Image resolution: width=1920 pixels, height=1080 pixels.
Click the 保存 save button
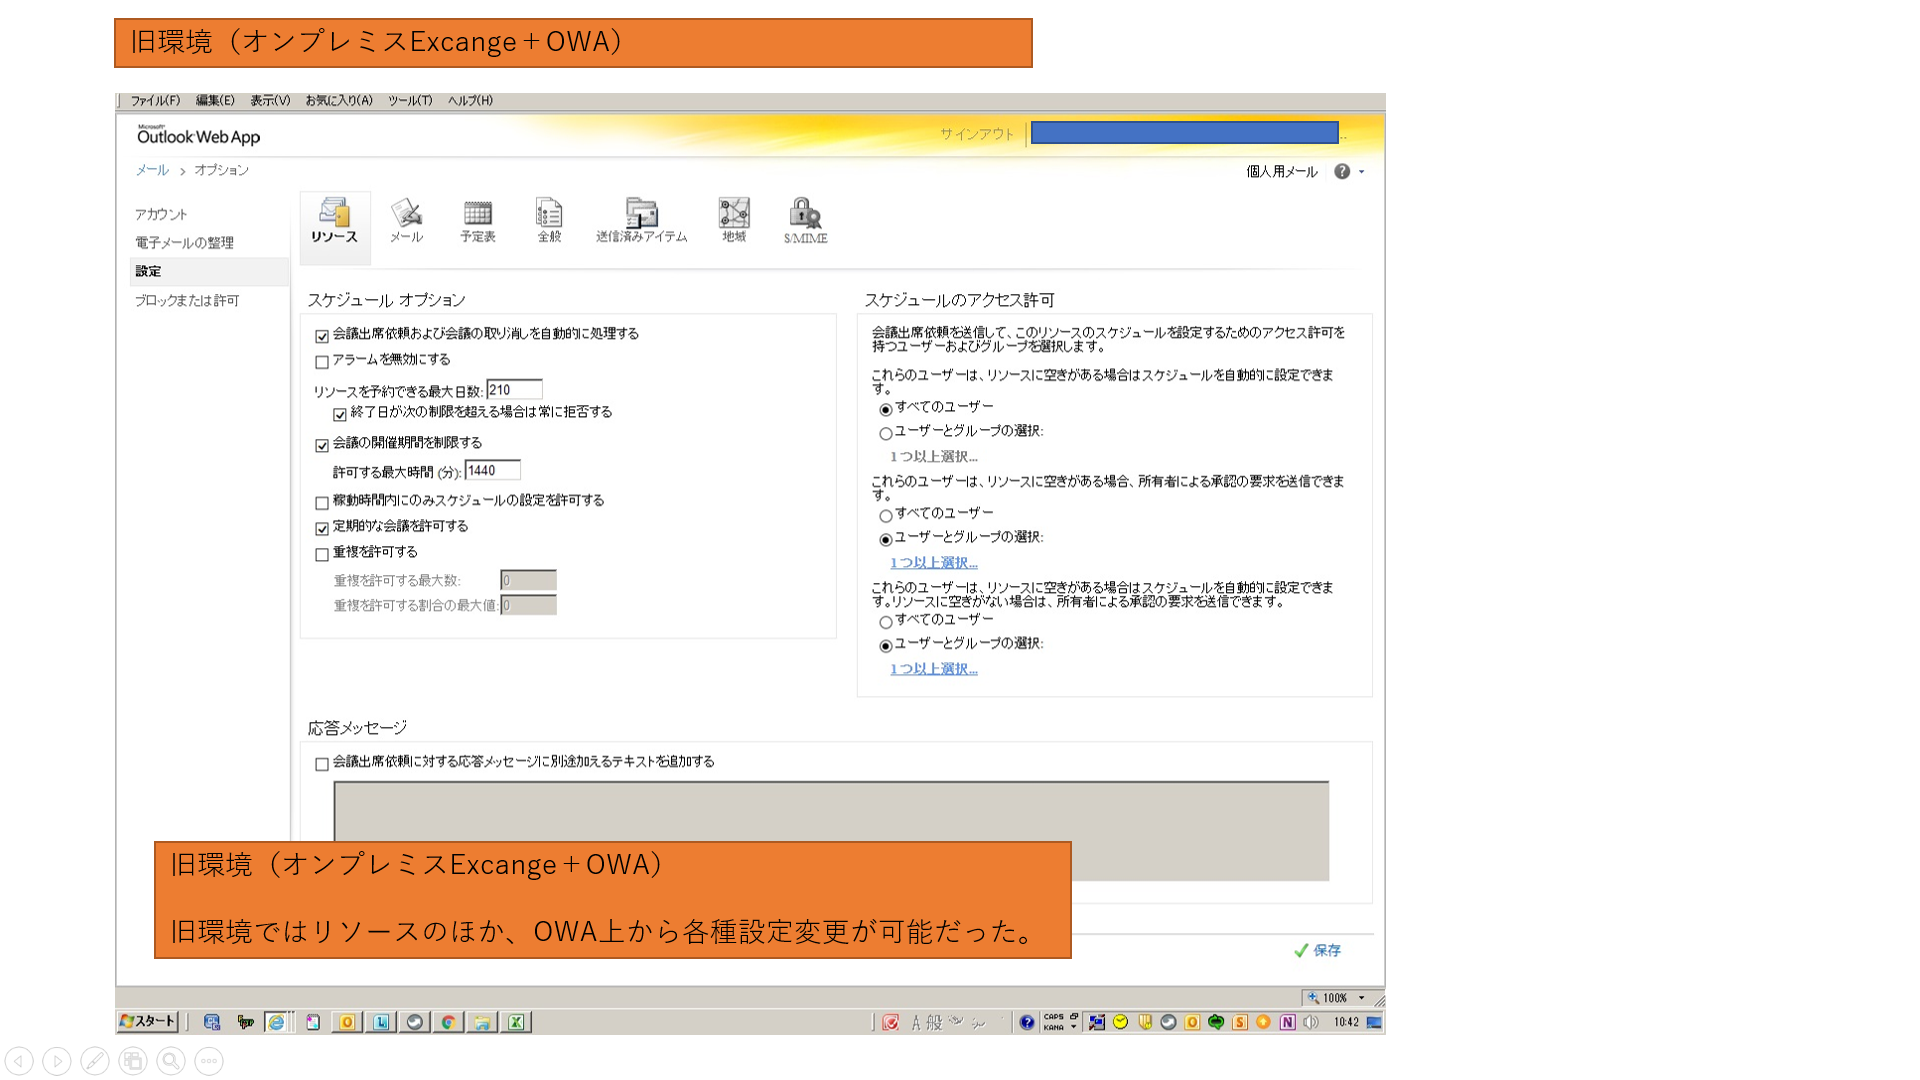[1318, 951]
